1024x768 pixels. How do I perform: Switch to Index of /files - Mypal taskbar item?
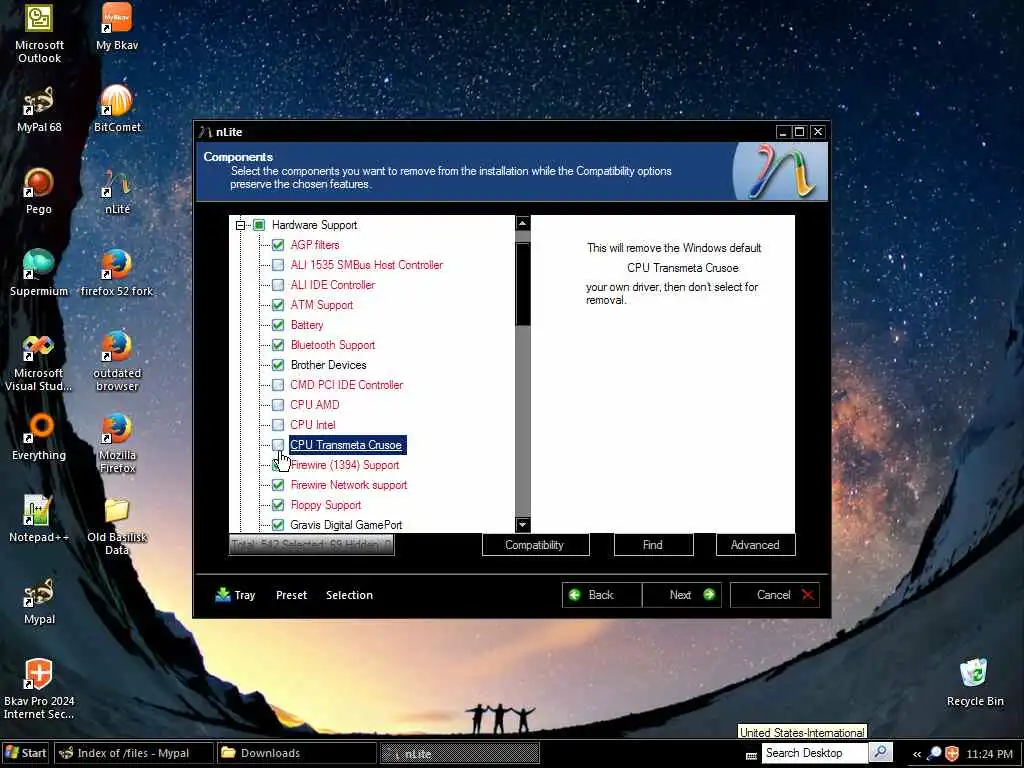point(133,753)
